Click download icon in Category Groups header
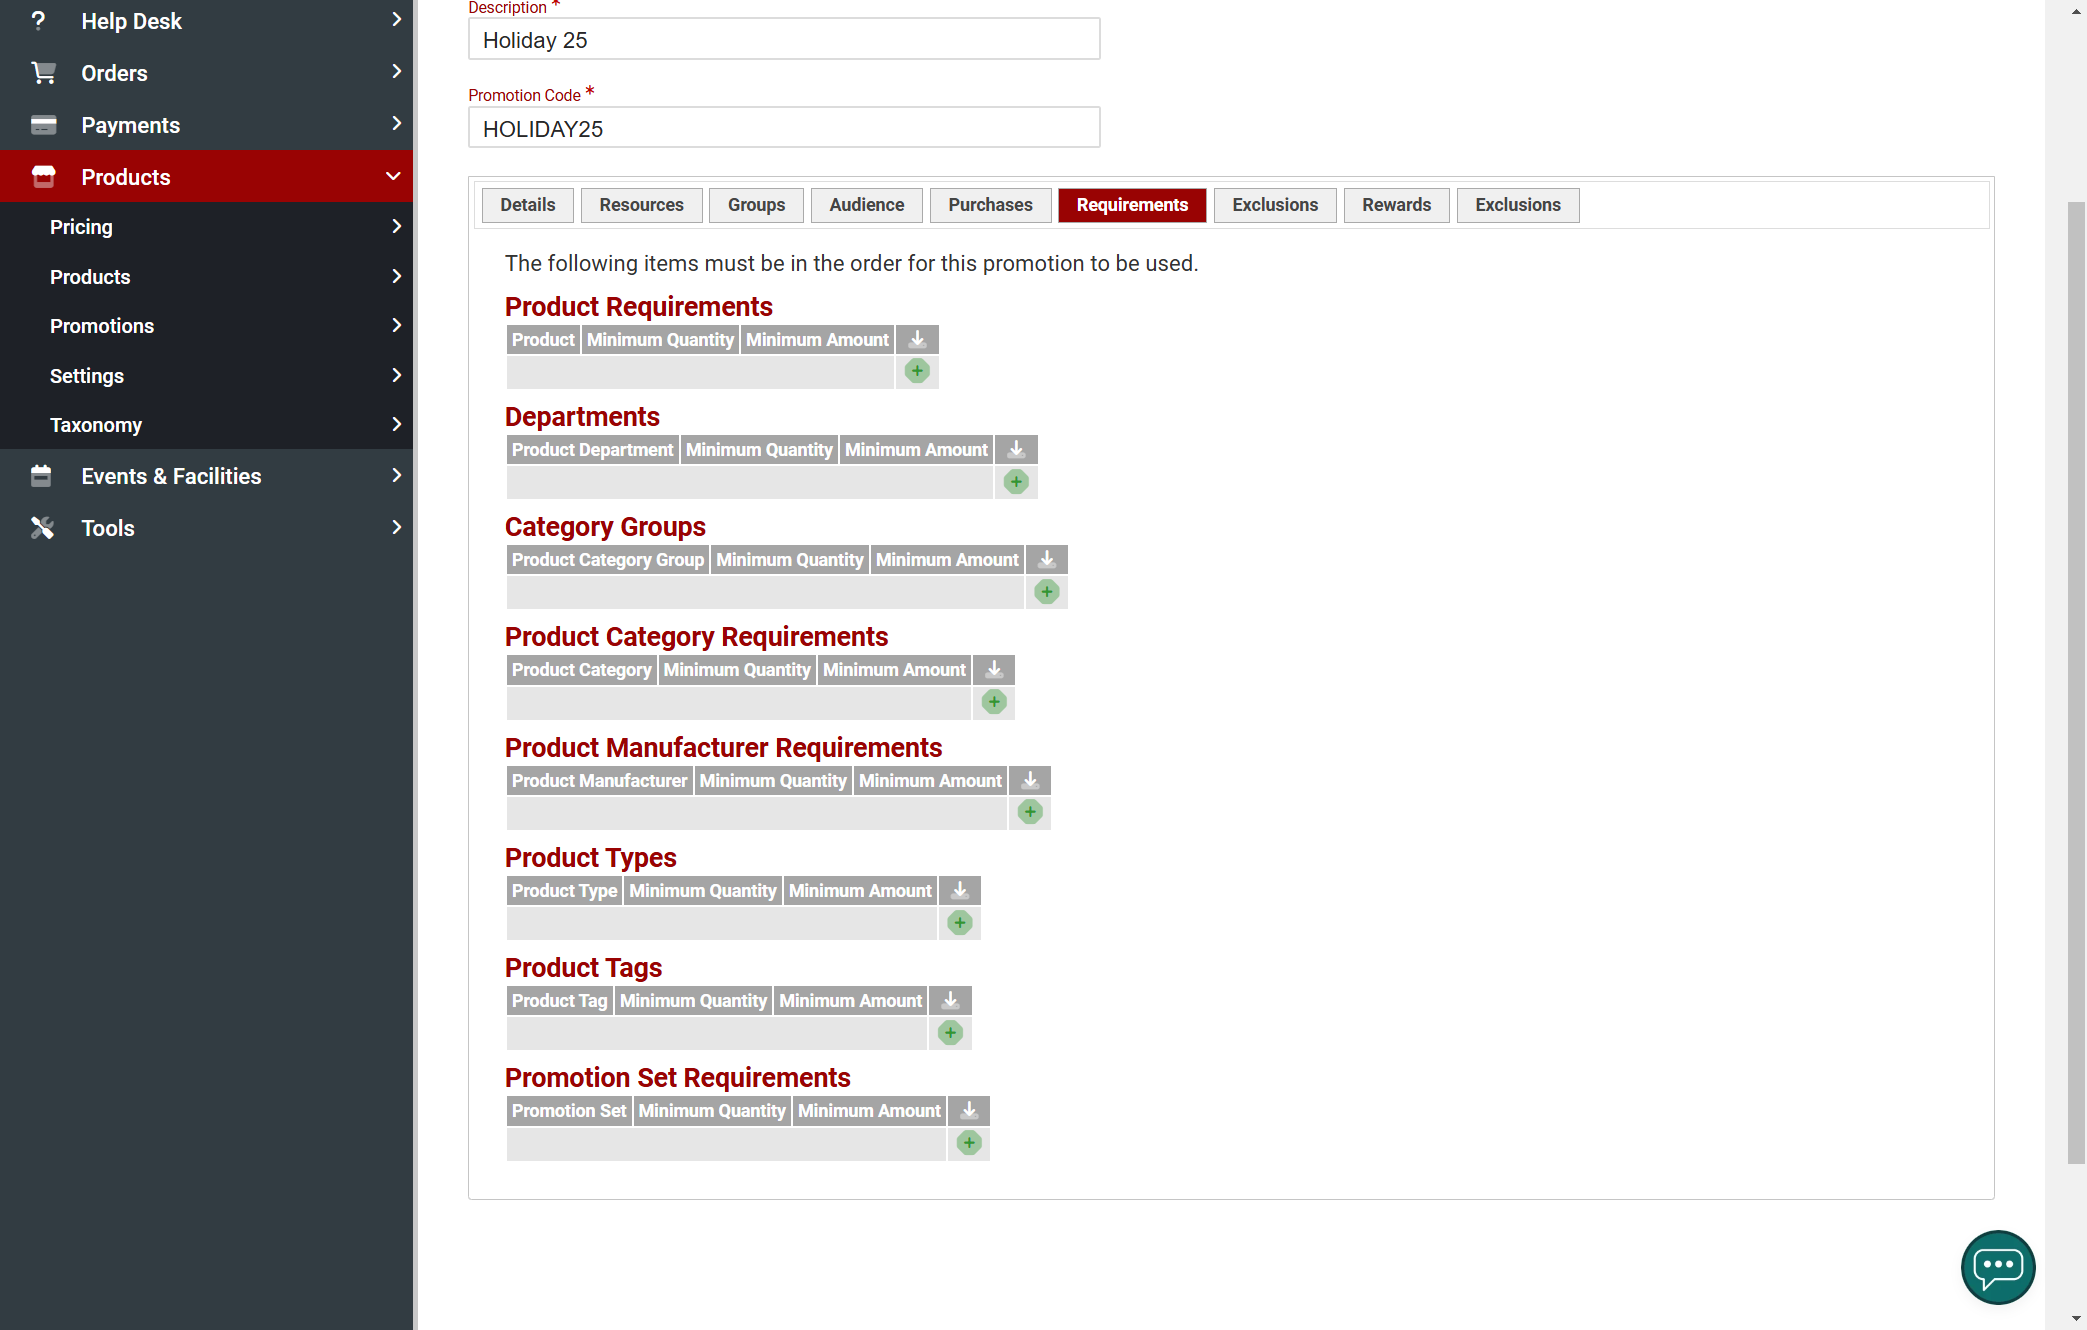Viewport: 2087px width, 1330px height. coord(1047,560)
